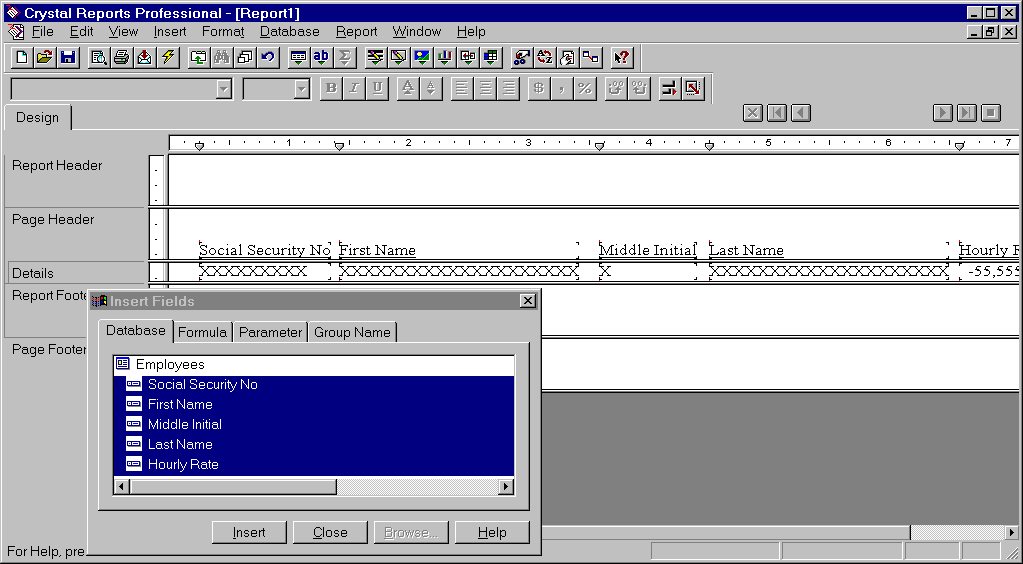
Task: Click the New Report toolbar icon
Action: (21, 57)
